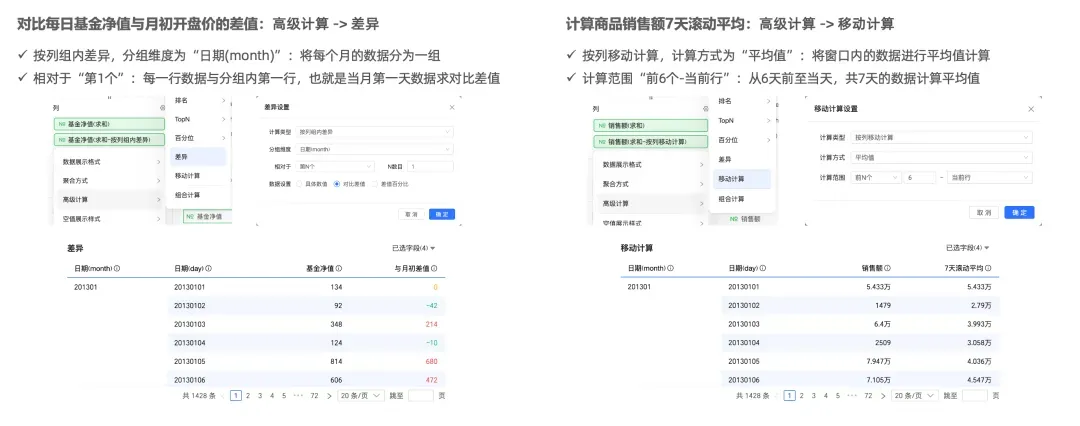
Task: Open 高级计算 in left context menu
Action: pyautogui.click(x=110, y=200)
